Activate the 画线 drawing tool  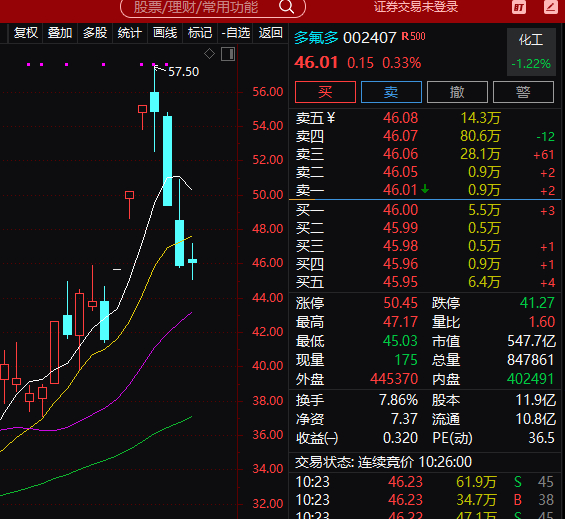pyautogui.click(x=165, y=33)
